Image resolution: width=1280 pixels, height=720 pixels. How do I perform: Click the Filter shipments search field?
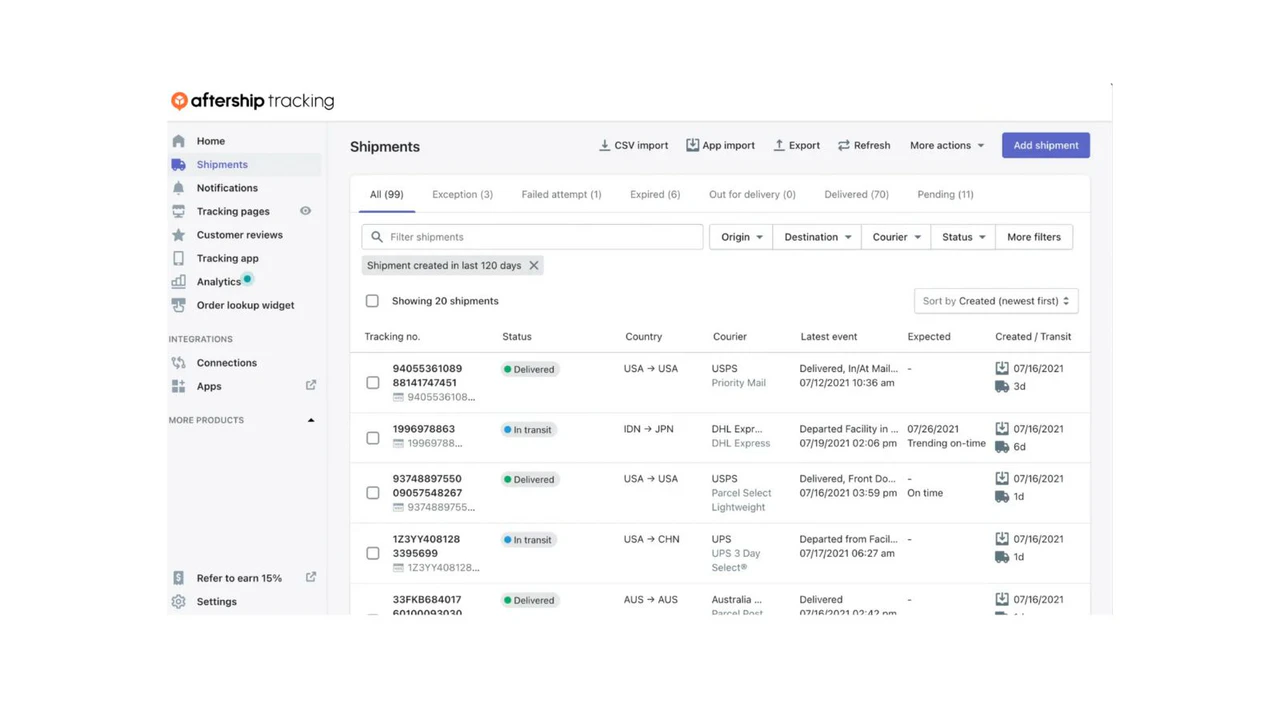coord(532,237)
